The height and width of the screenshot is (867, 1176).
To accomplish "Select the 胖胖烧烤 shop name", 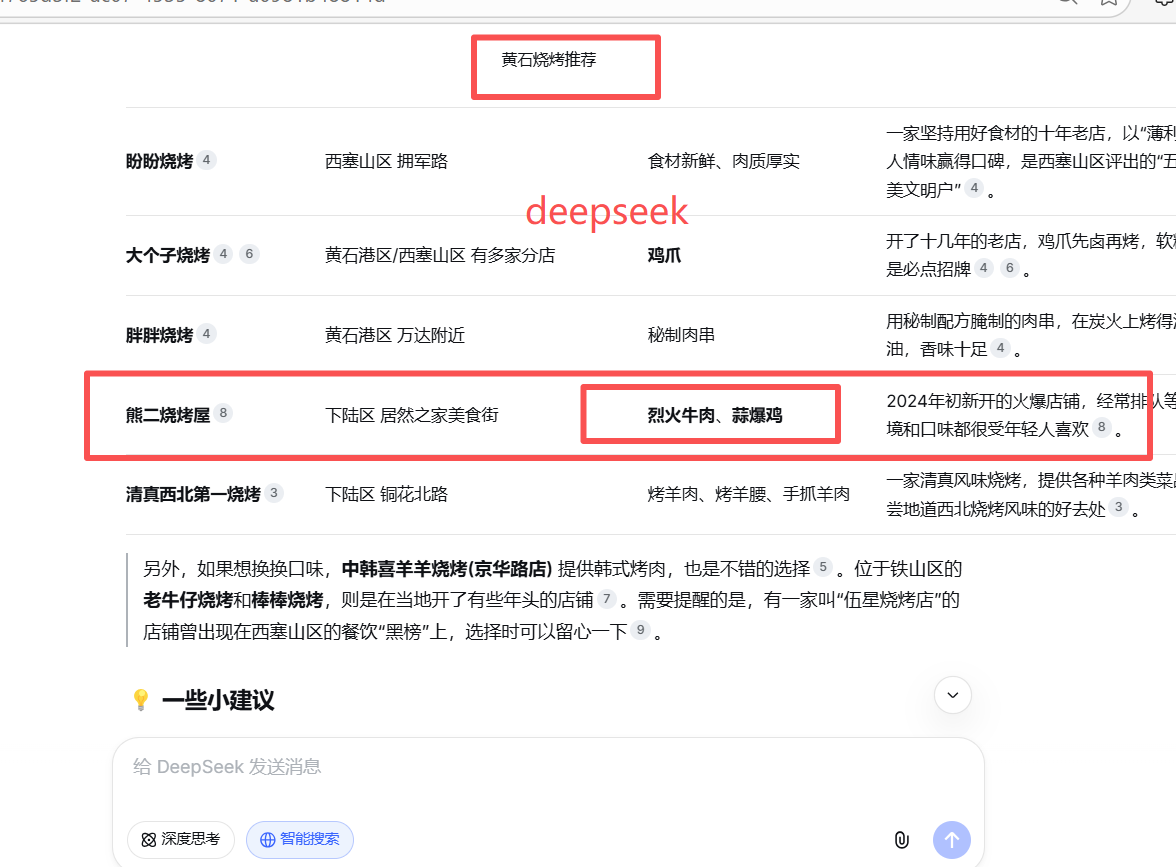I will coord(159,335).
